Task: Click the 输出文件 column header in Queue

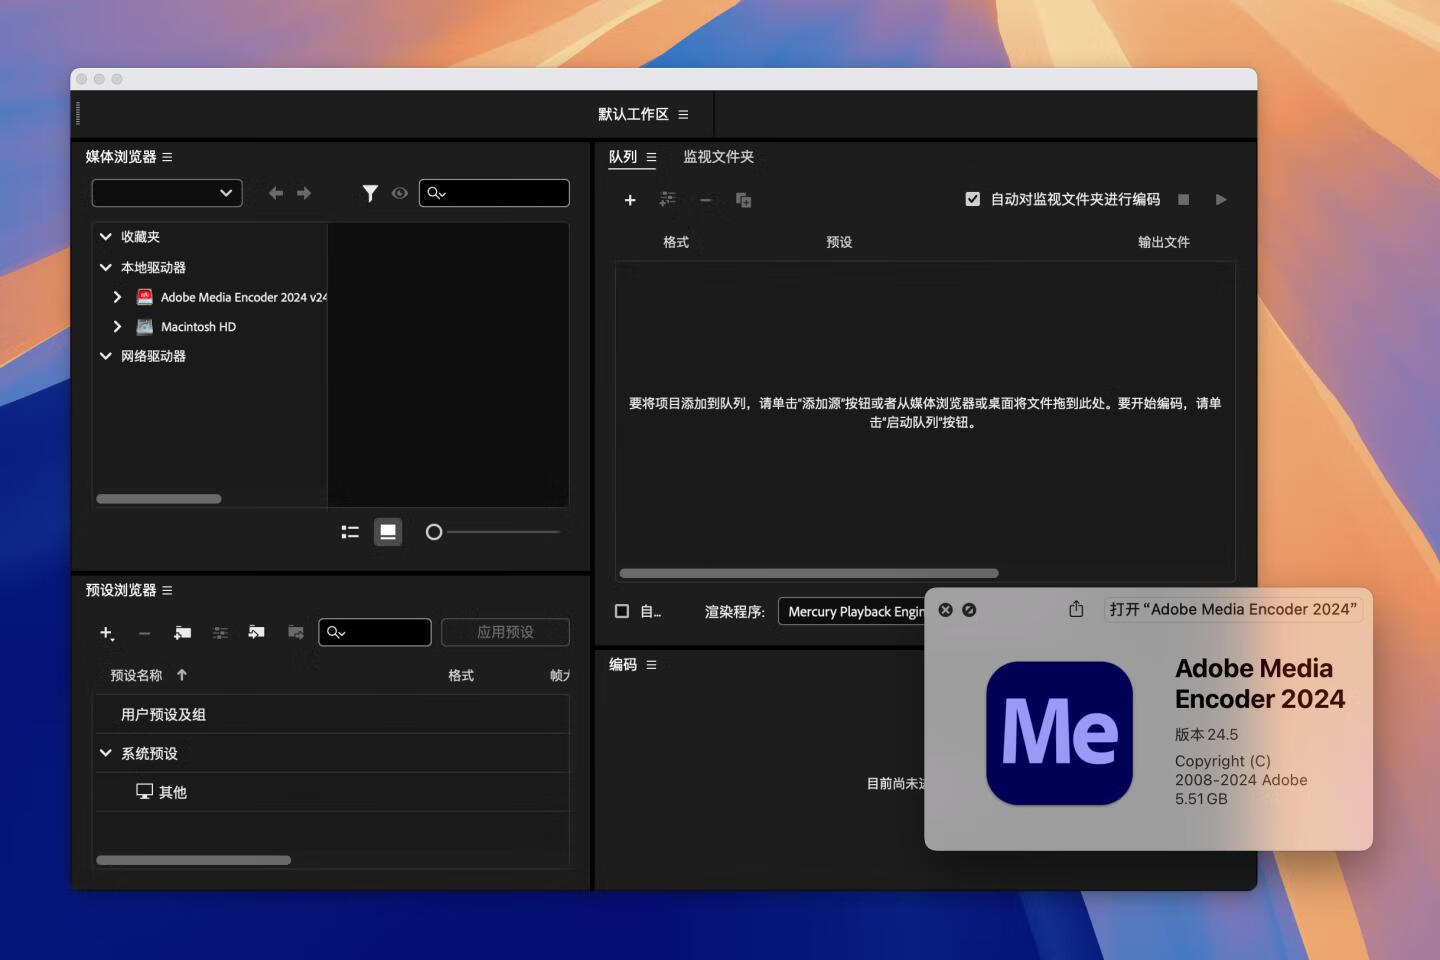Action: tap(1164, 242)
